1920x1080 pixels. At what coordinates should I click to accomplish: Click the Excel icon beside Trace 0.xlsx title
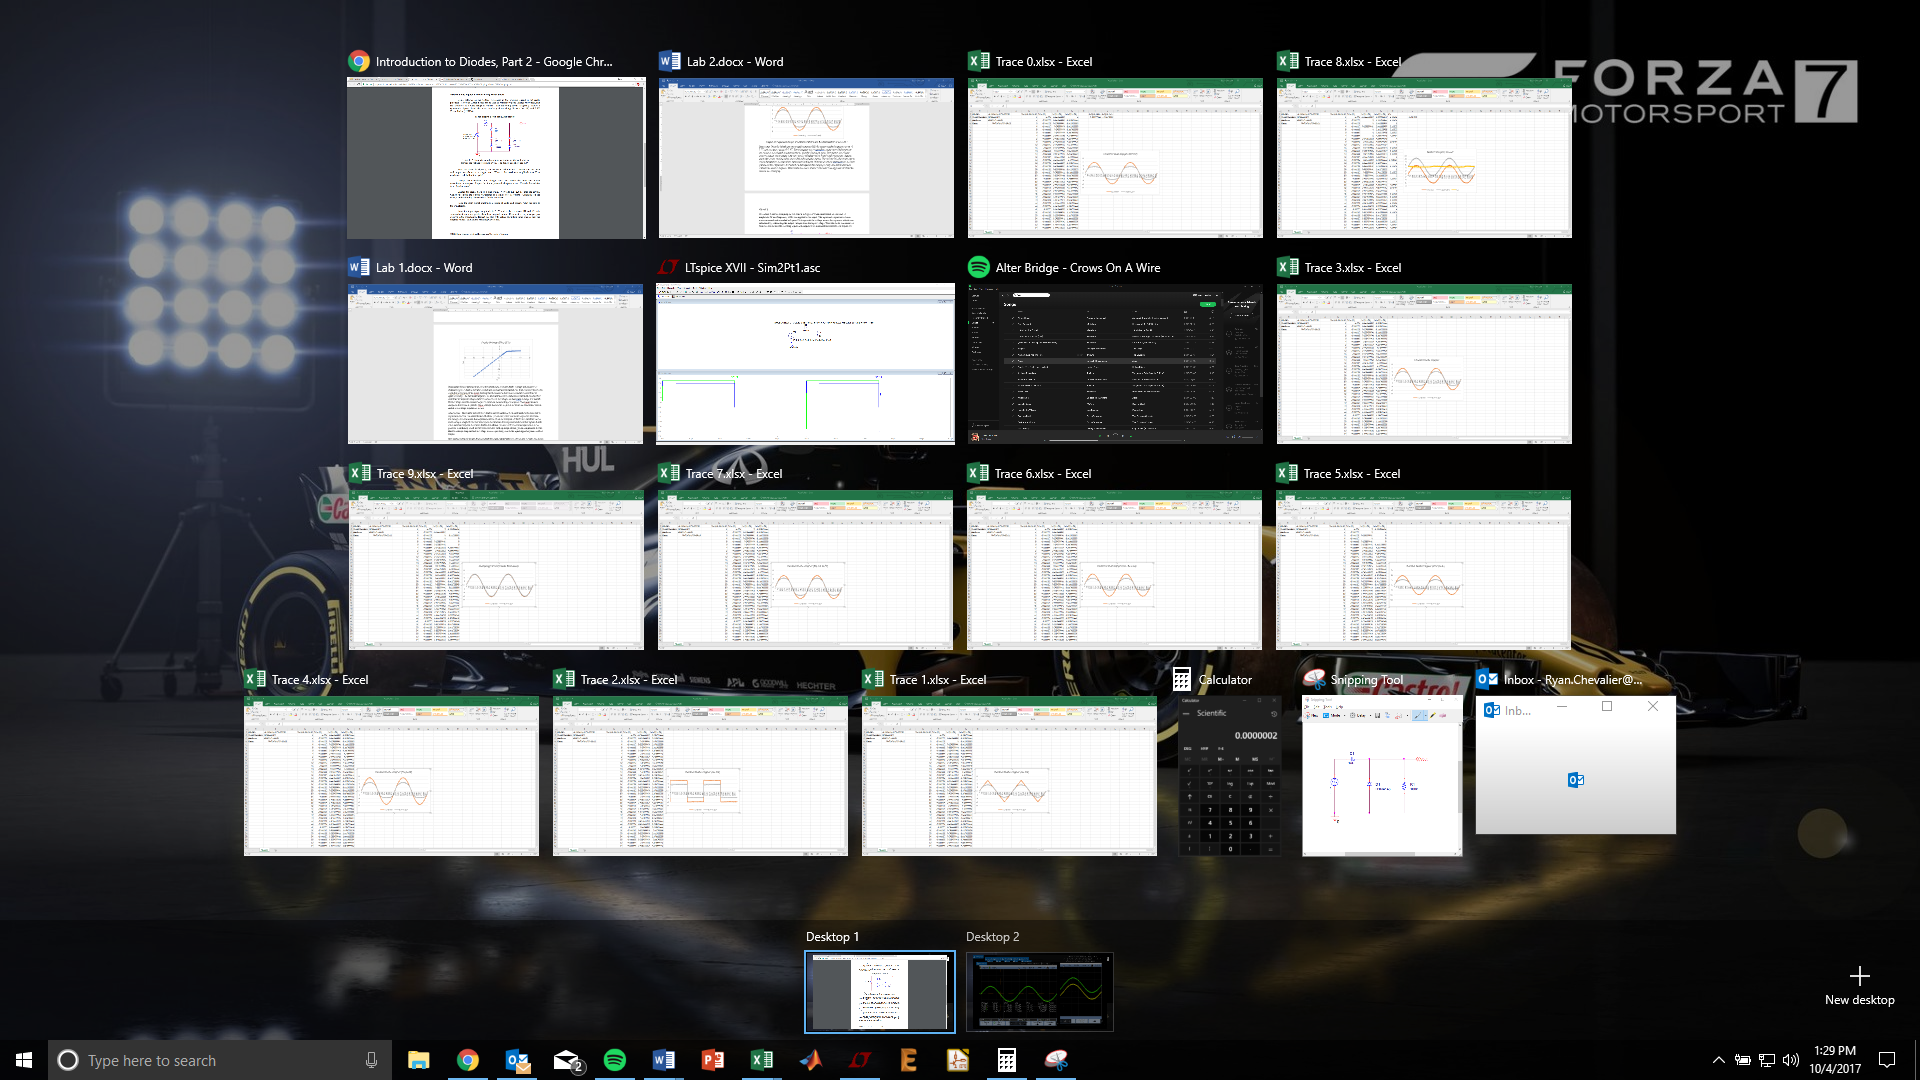click(979, 61)
